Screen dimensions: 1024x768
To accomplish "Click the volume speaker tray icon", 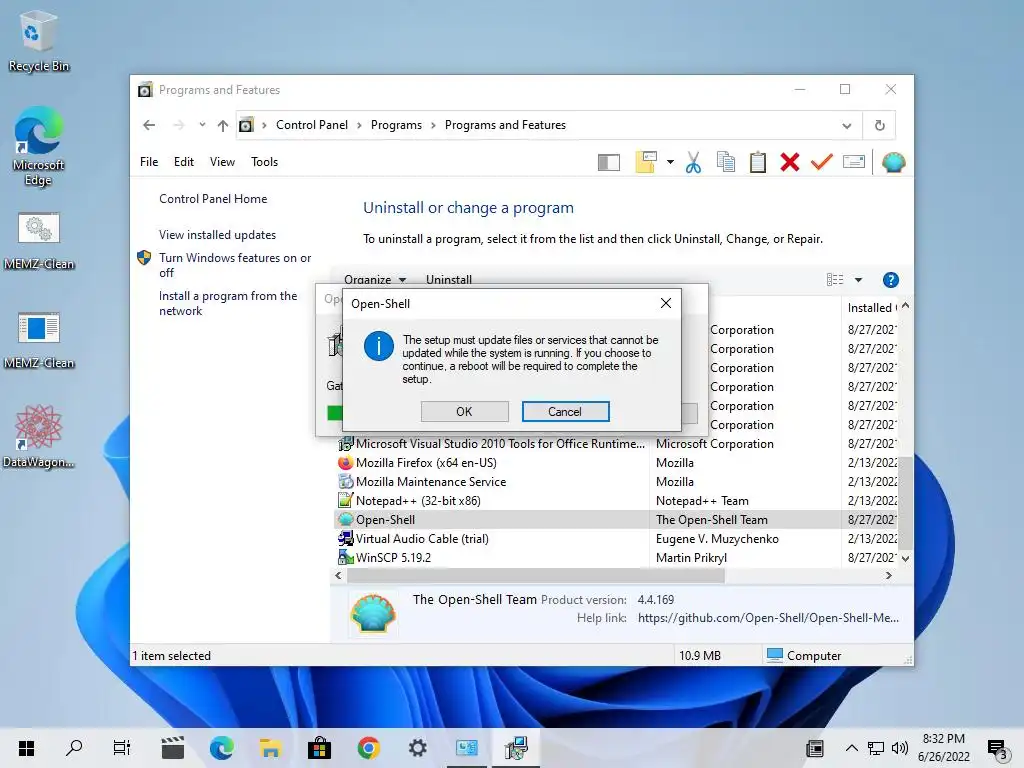I will [899, 748].
